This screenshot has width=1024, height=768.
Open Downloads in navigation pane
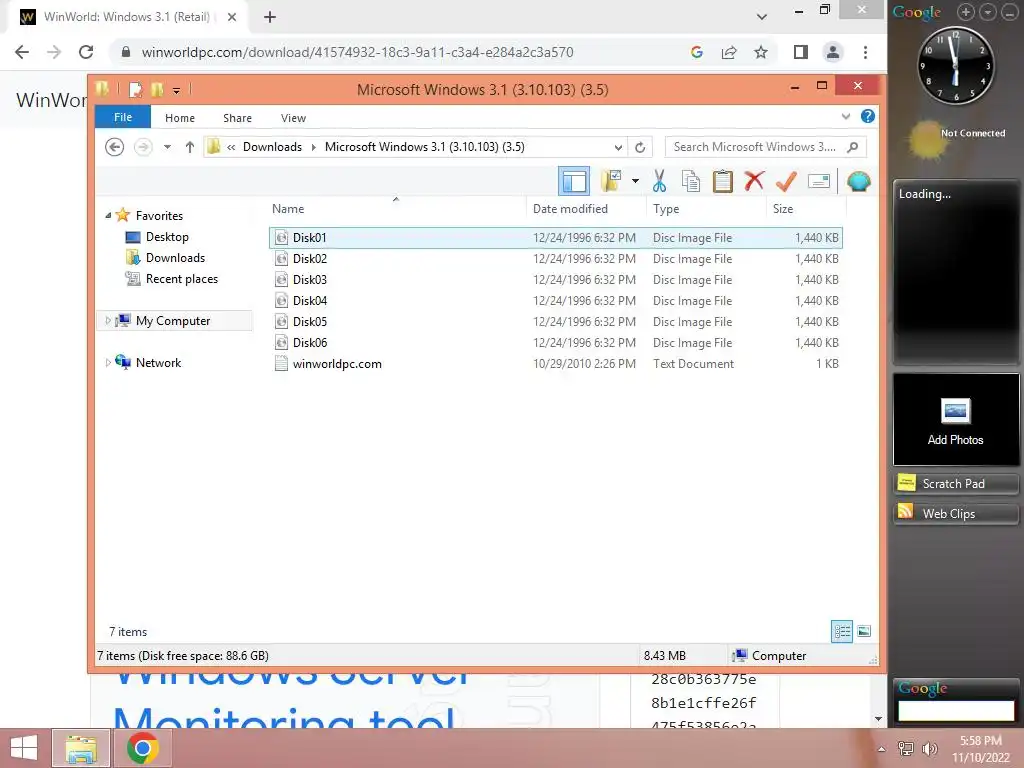coord(175,257)
